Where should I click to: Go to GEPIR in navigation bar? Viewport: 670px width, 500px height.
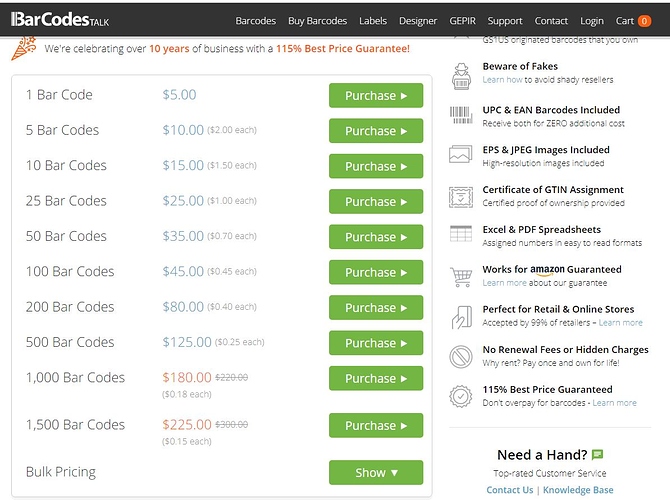pyautogui.click(x=463, y=21)
